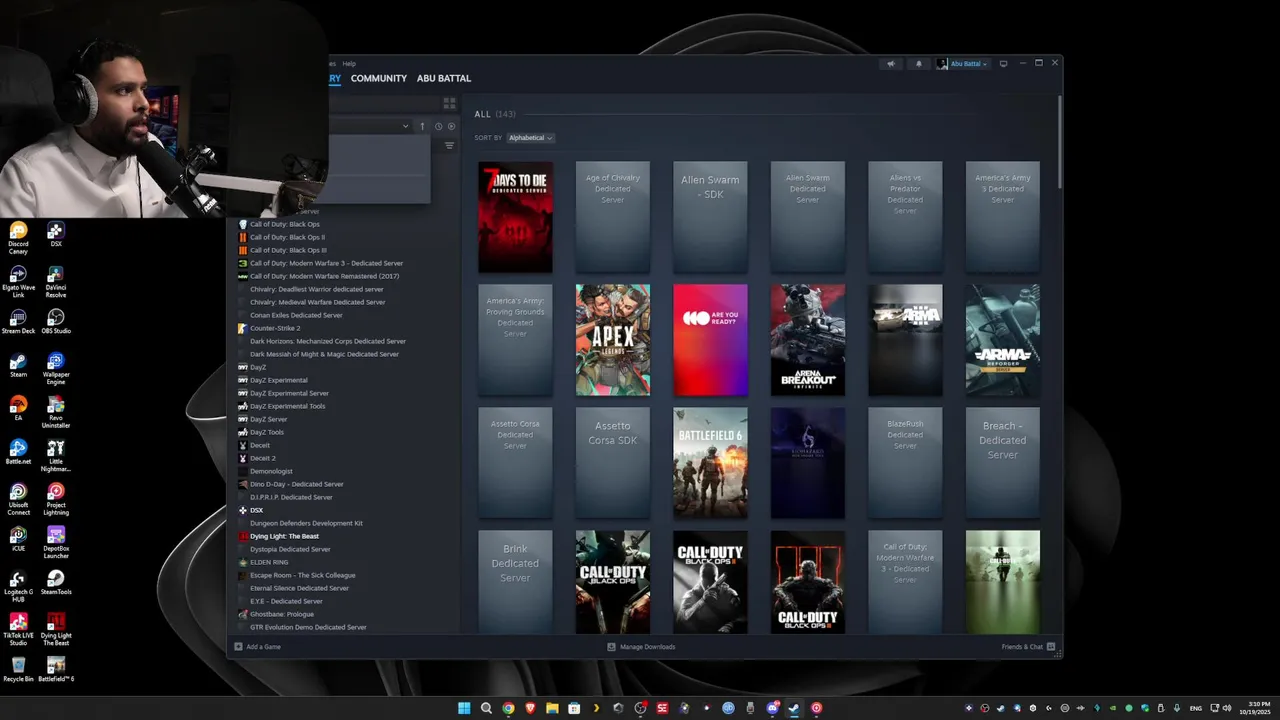Open the ABU BATTAL profile tab
1280x720 pixels.
point(443,78)
